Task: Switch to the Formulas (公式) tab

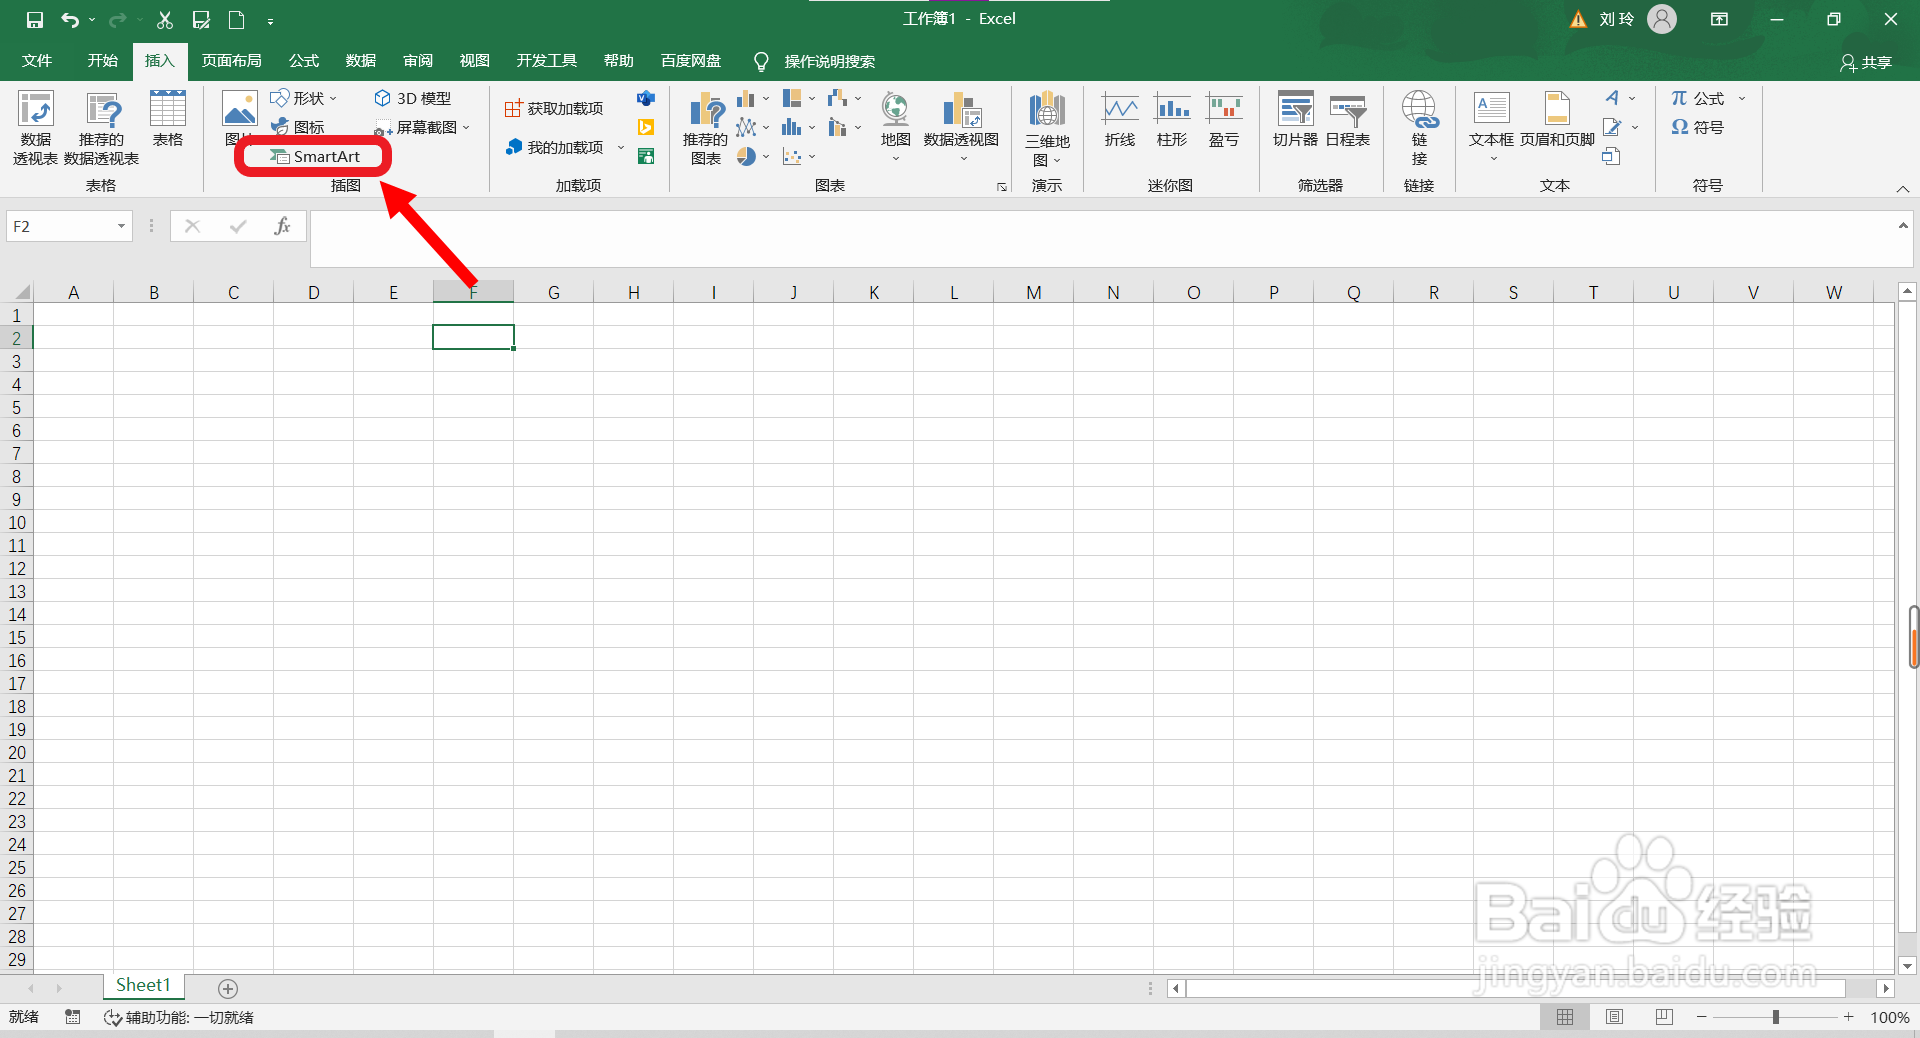Action: point(304,61)
